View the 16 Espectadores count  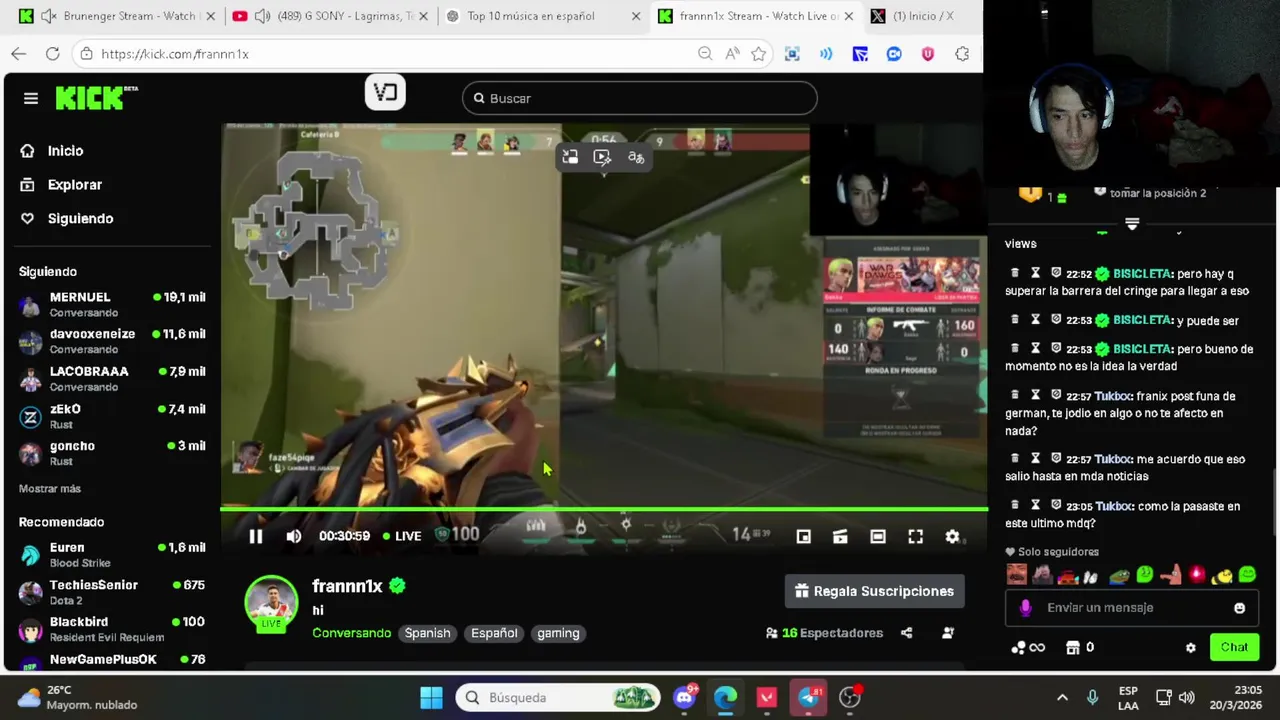point(824,633)
